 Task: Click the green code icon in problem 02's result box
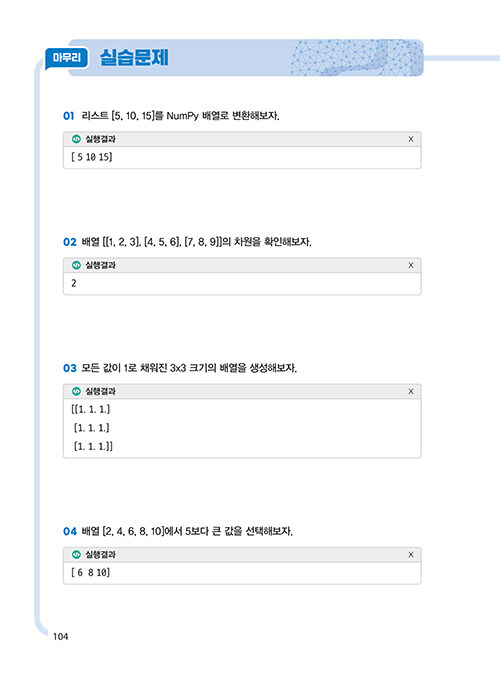76,265
